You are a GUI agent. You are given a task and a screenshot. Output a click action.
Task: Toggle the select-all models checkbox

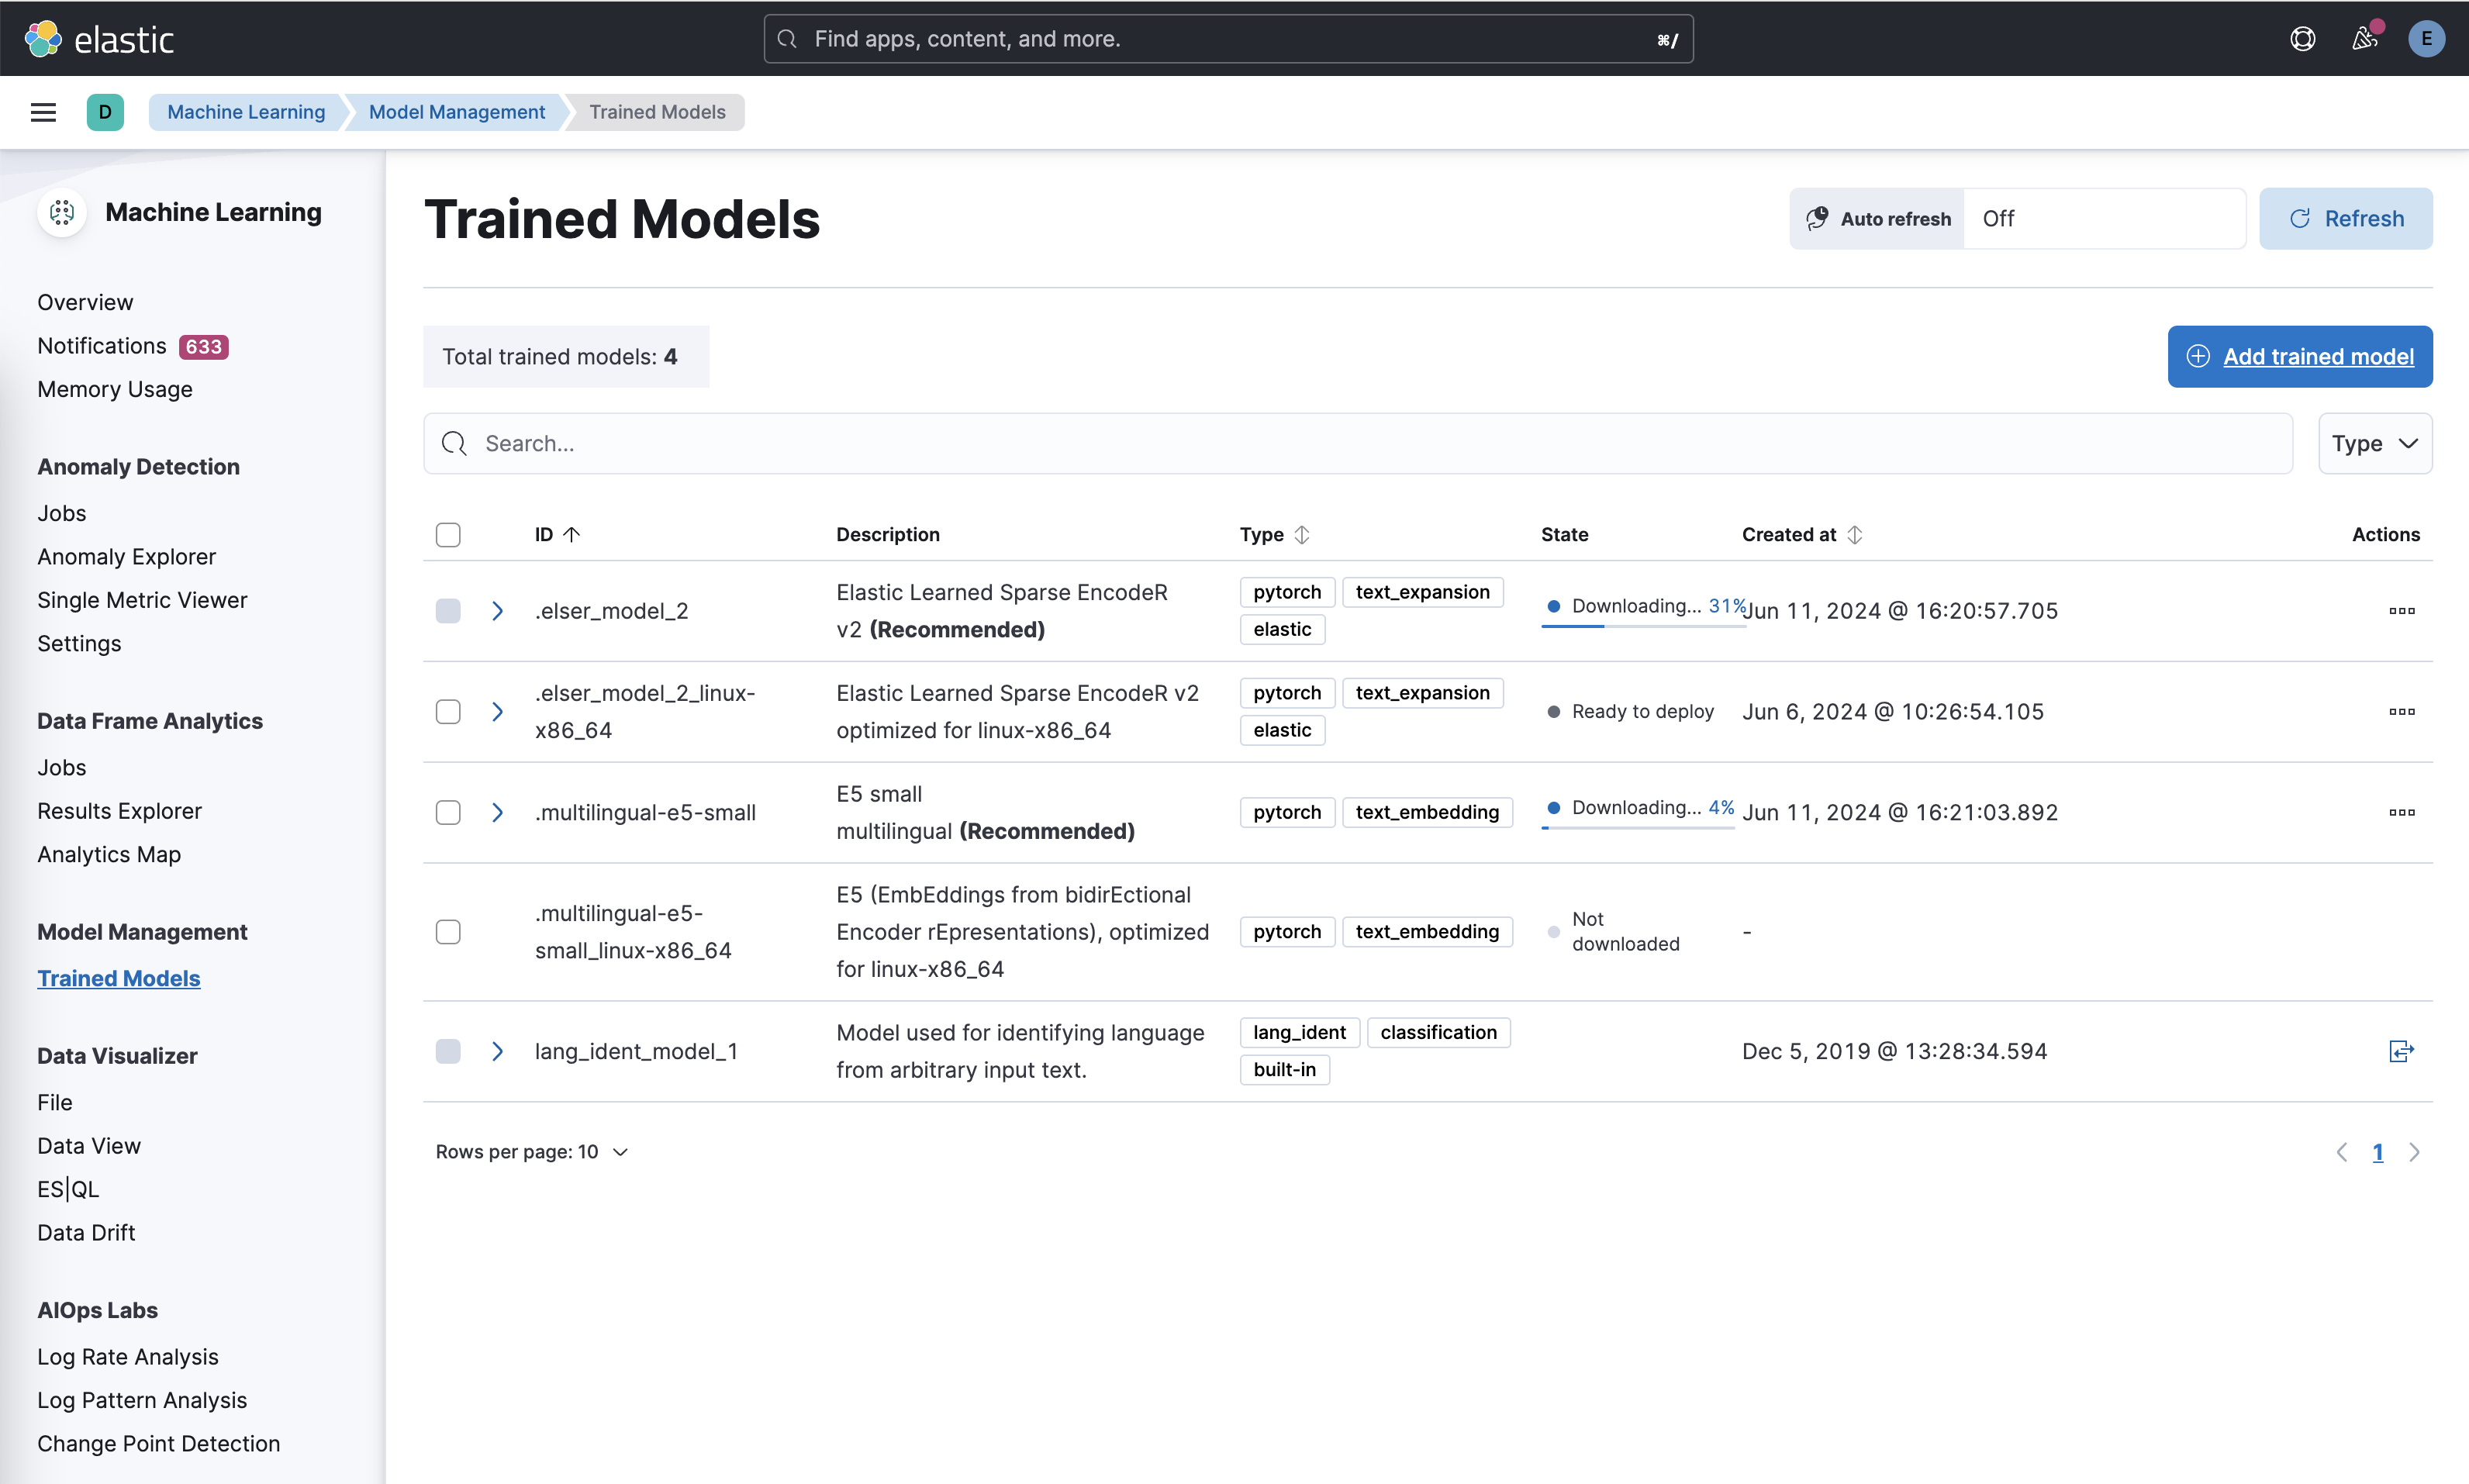pyautogui.click(x=448, y=535)
